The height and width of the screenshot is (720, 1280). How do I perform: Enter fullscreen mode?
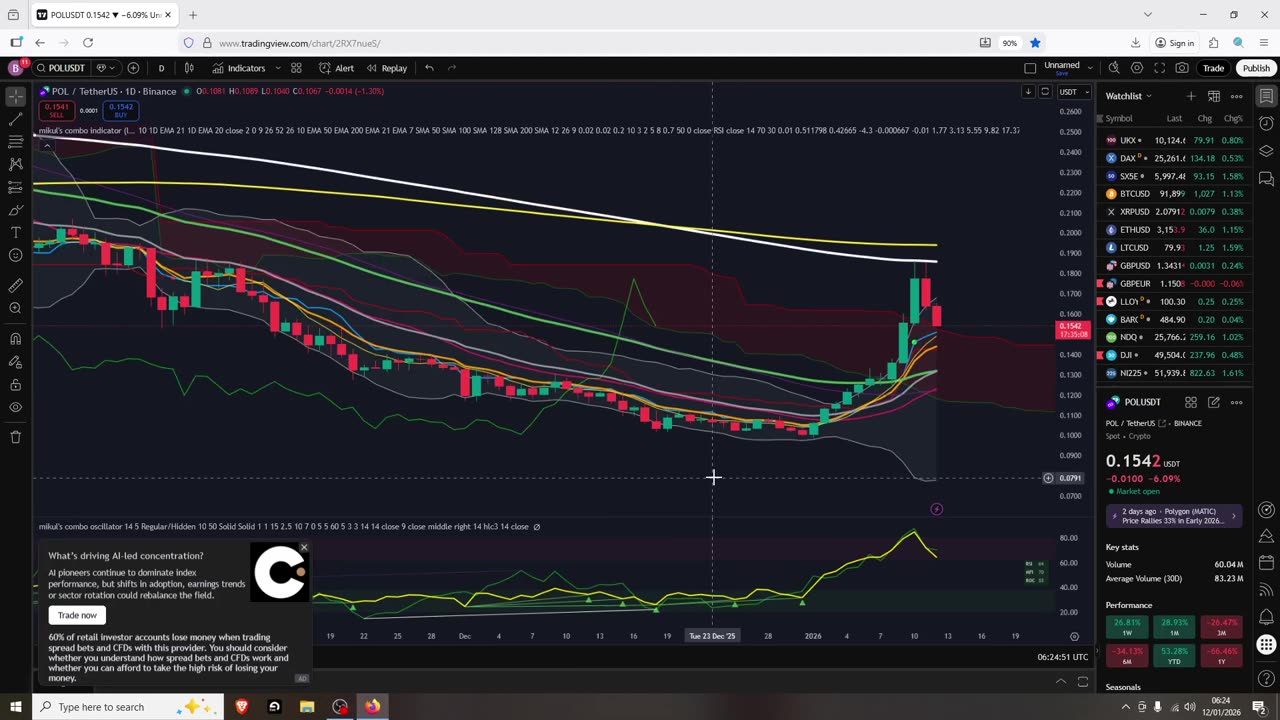point(1159,68)
